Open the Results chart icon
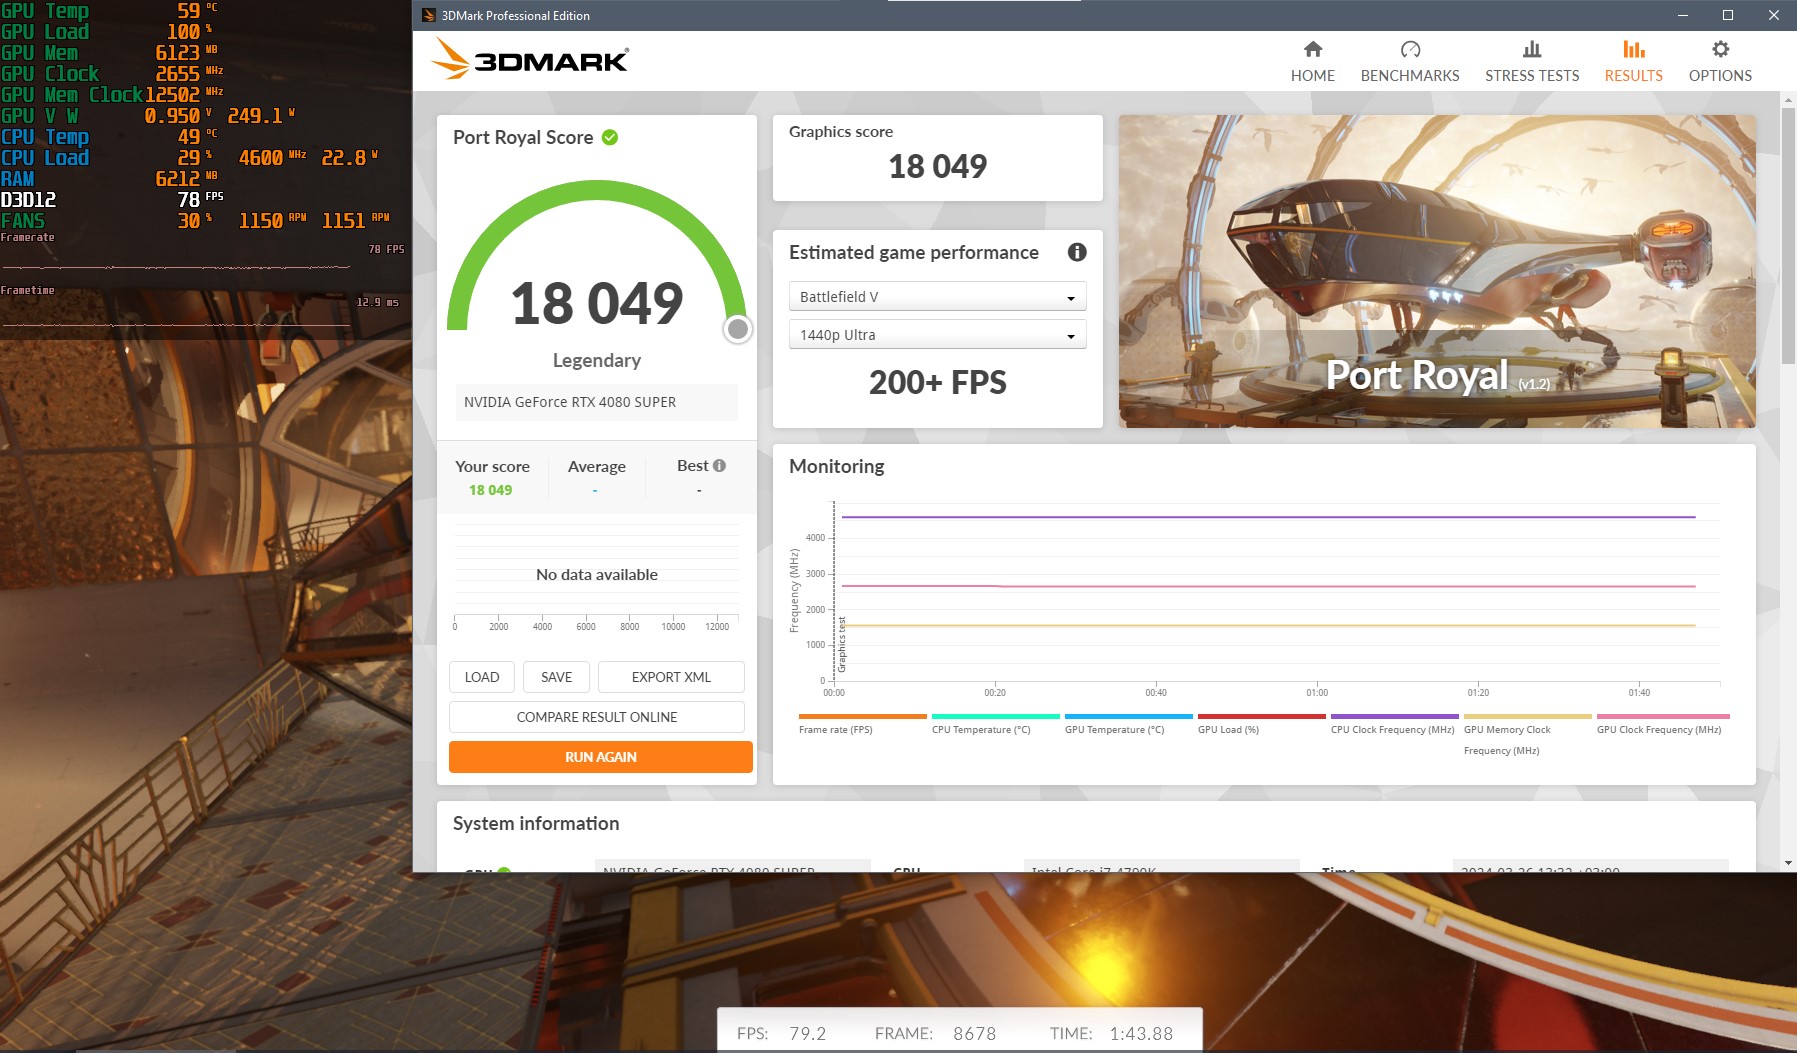 [1634, 49]
